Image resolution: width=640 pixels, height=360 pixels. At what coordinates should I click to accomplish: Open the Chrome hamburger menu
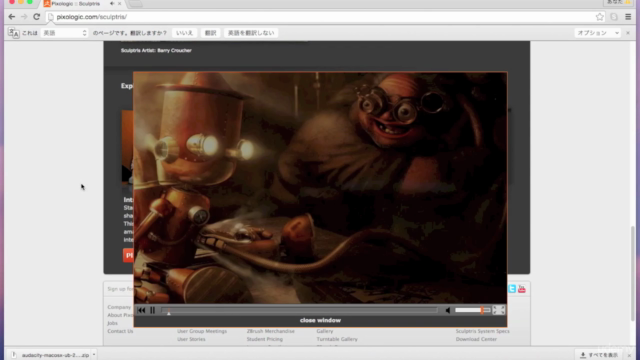tap(628, 17)
